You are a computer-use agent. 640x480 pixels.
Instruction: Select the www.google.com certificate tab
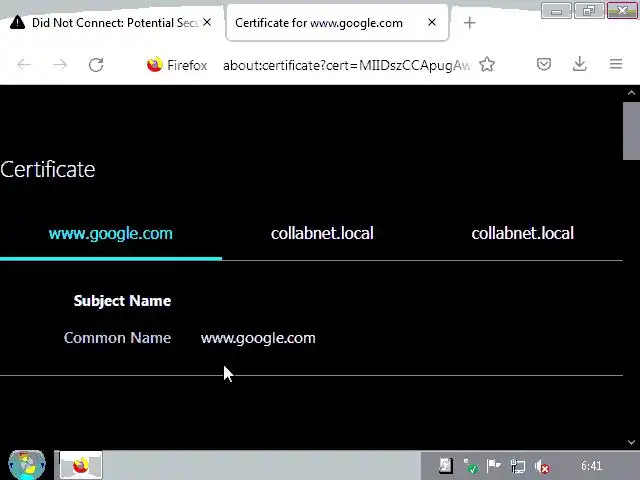(111, 233)
